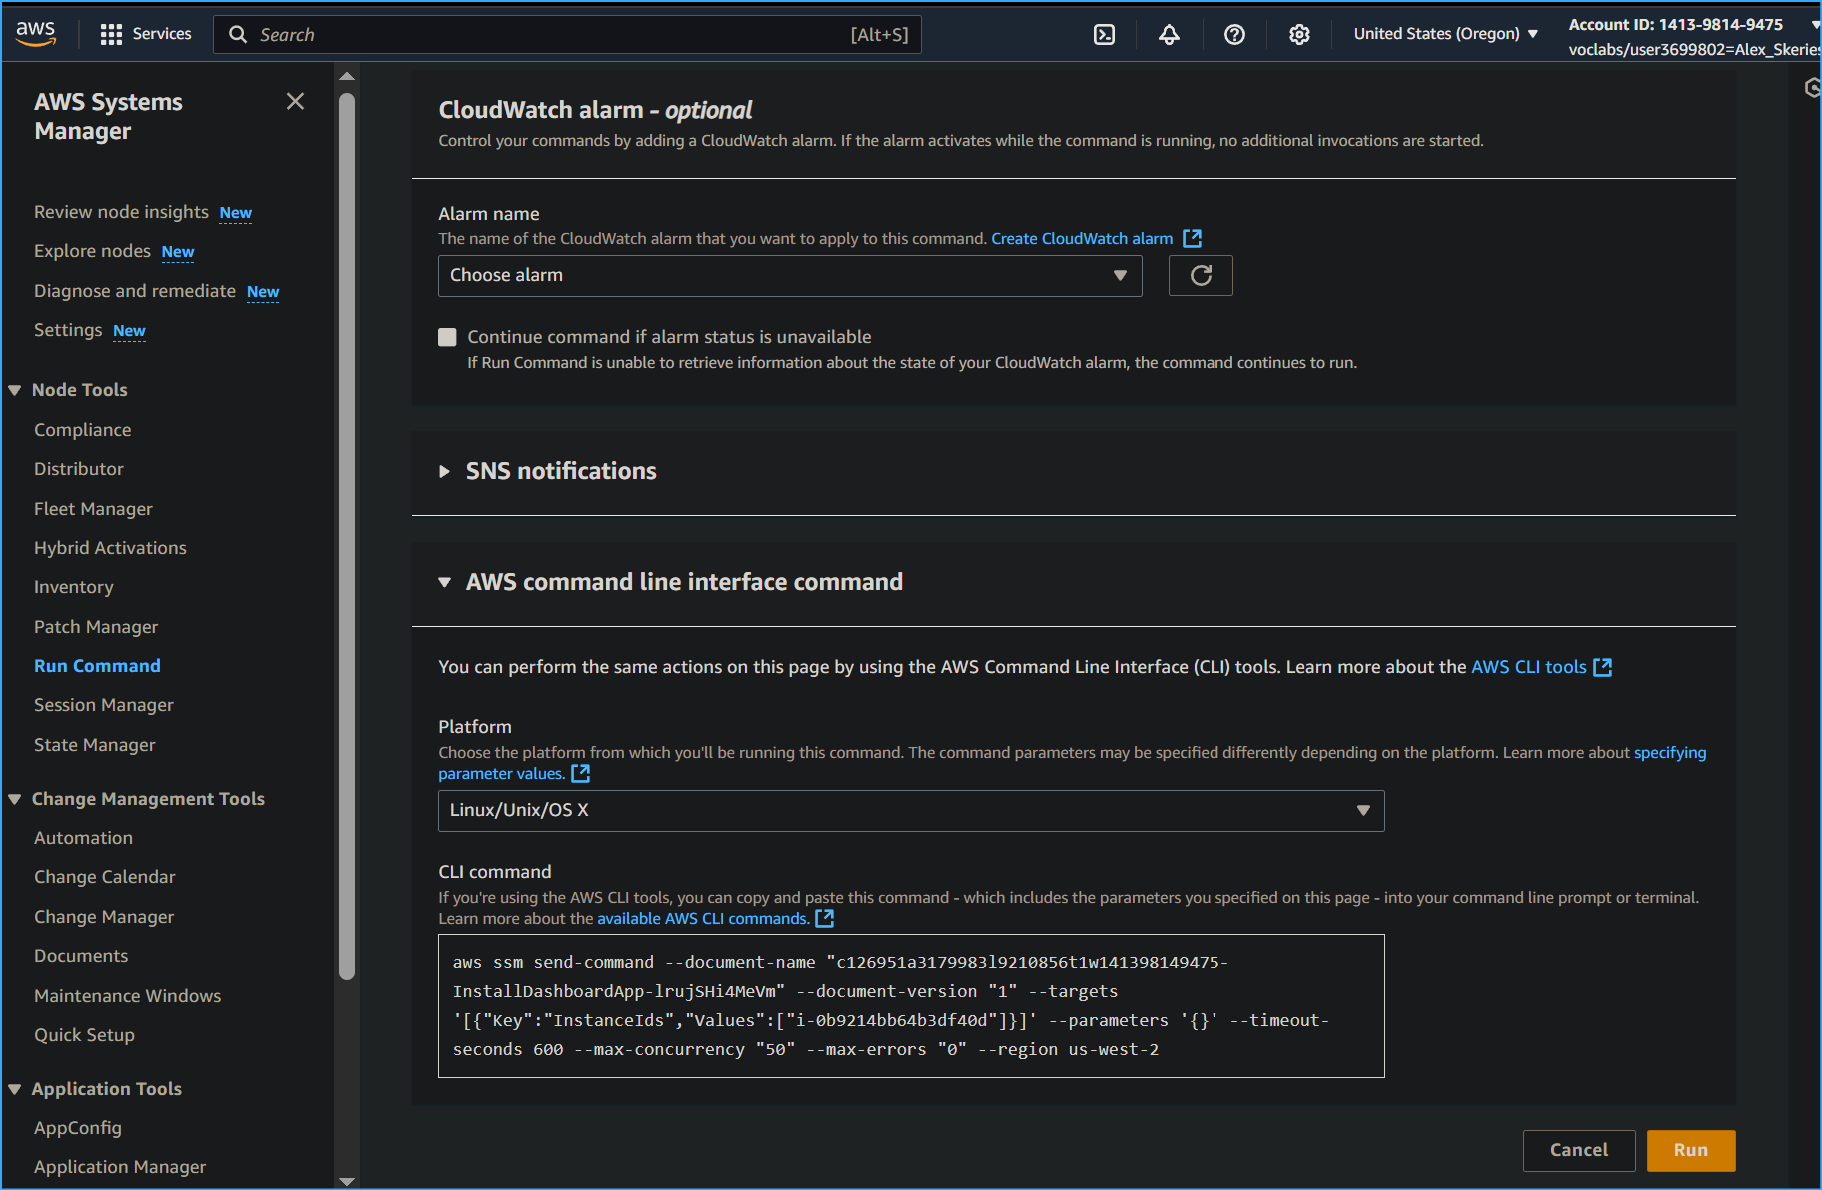Open the United States (Oregon) region menu
Screen dimensions: 1822x1190
pyautogui.click(x=1444, y=33)
